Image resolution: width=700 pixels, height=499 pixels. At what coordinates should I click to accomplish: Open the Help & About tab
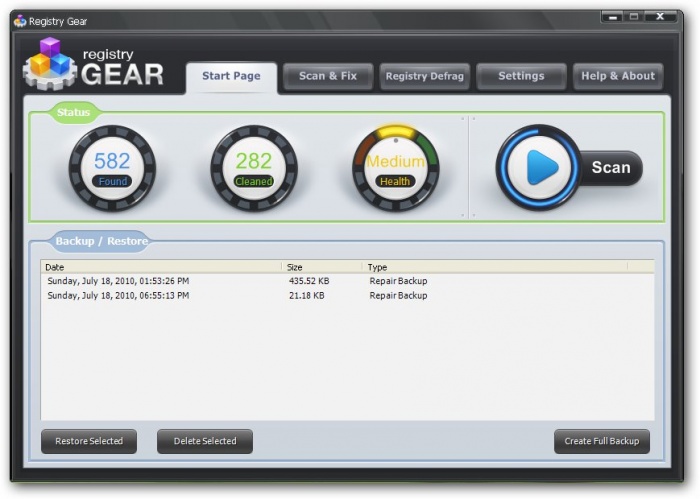(x=618, y=76)
